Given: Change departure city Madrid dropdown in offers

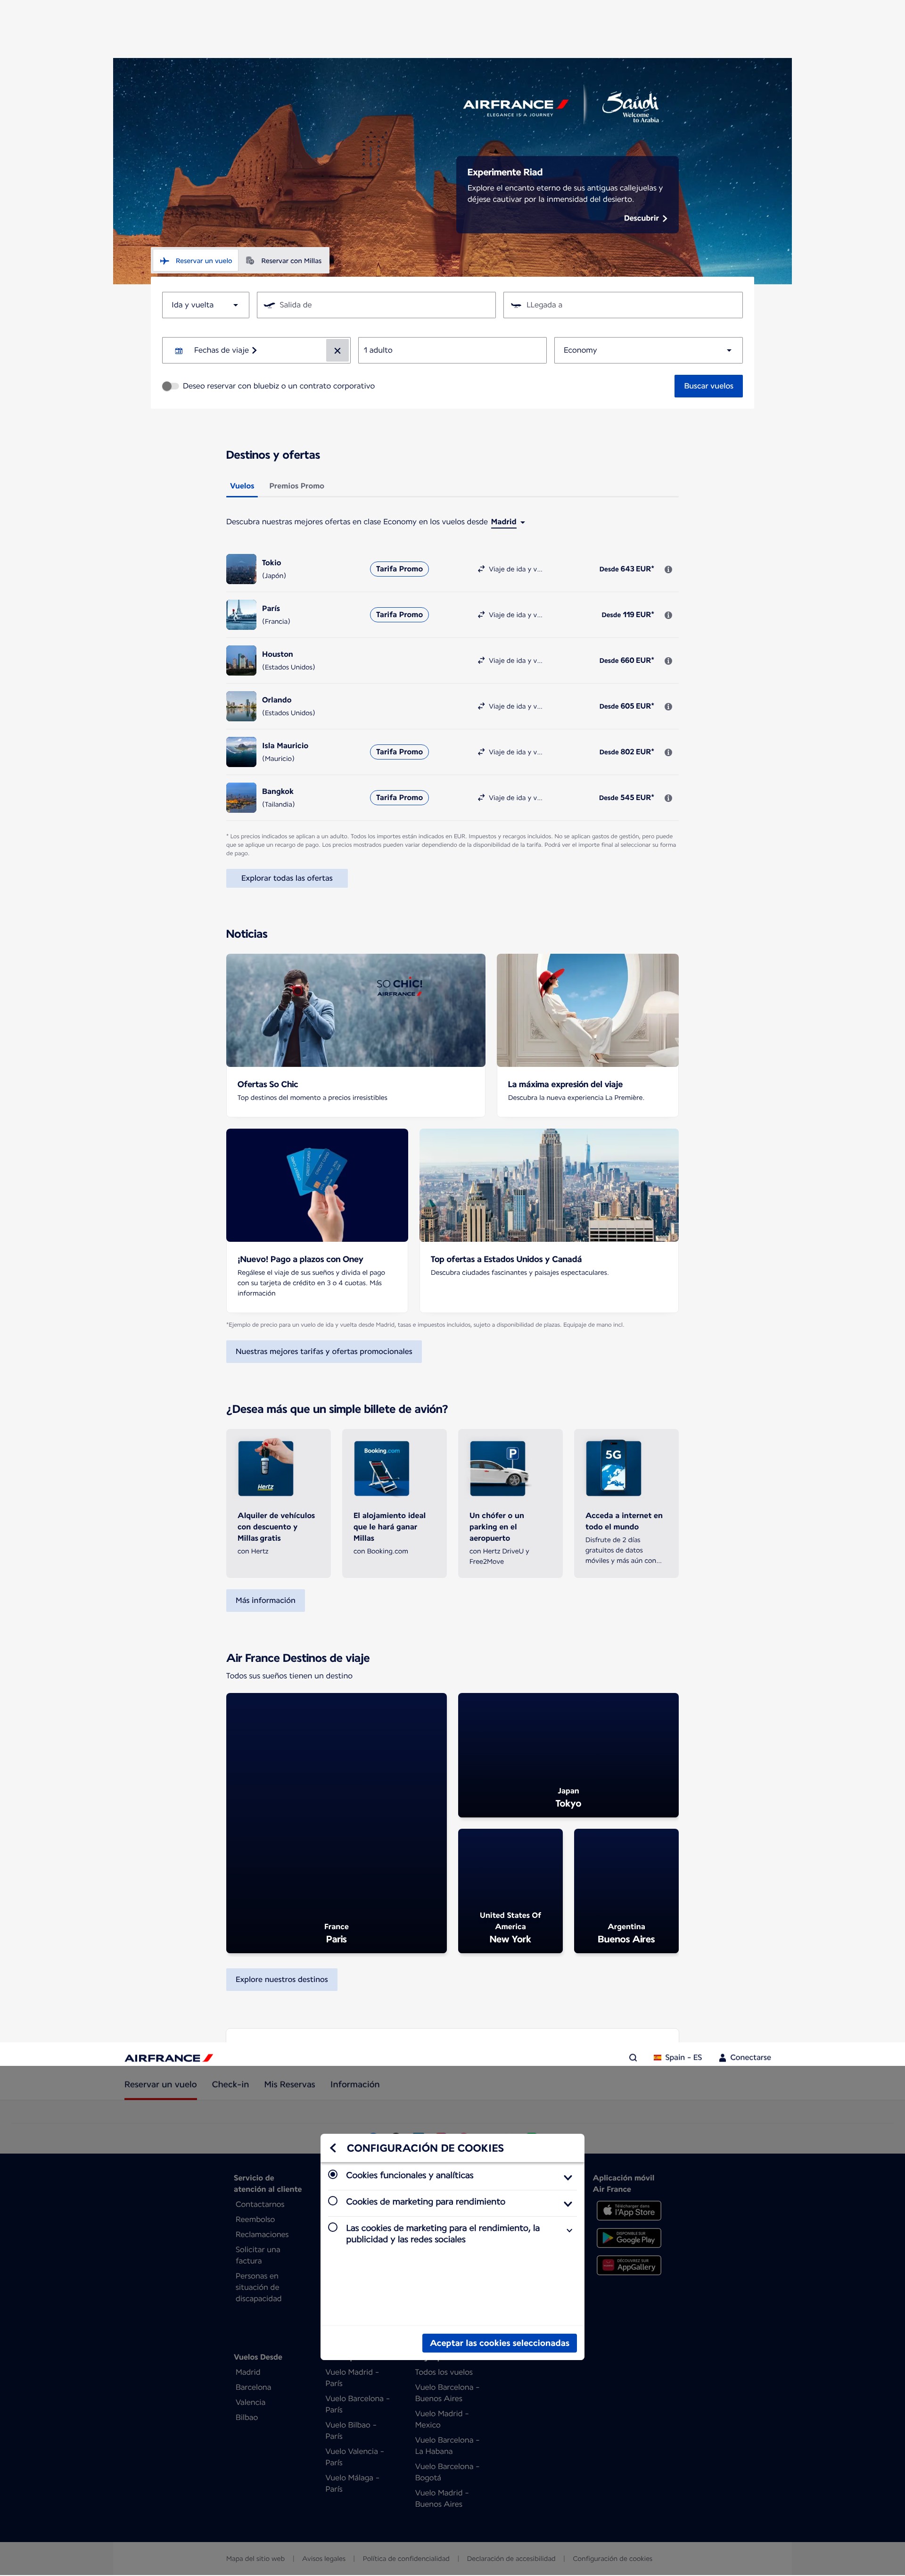Looking at the screenshot, I should 508,522.
